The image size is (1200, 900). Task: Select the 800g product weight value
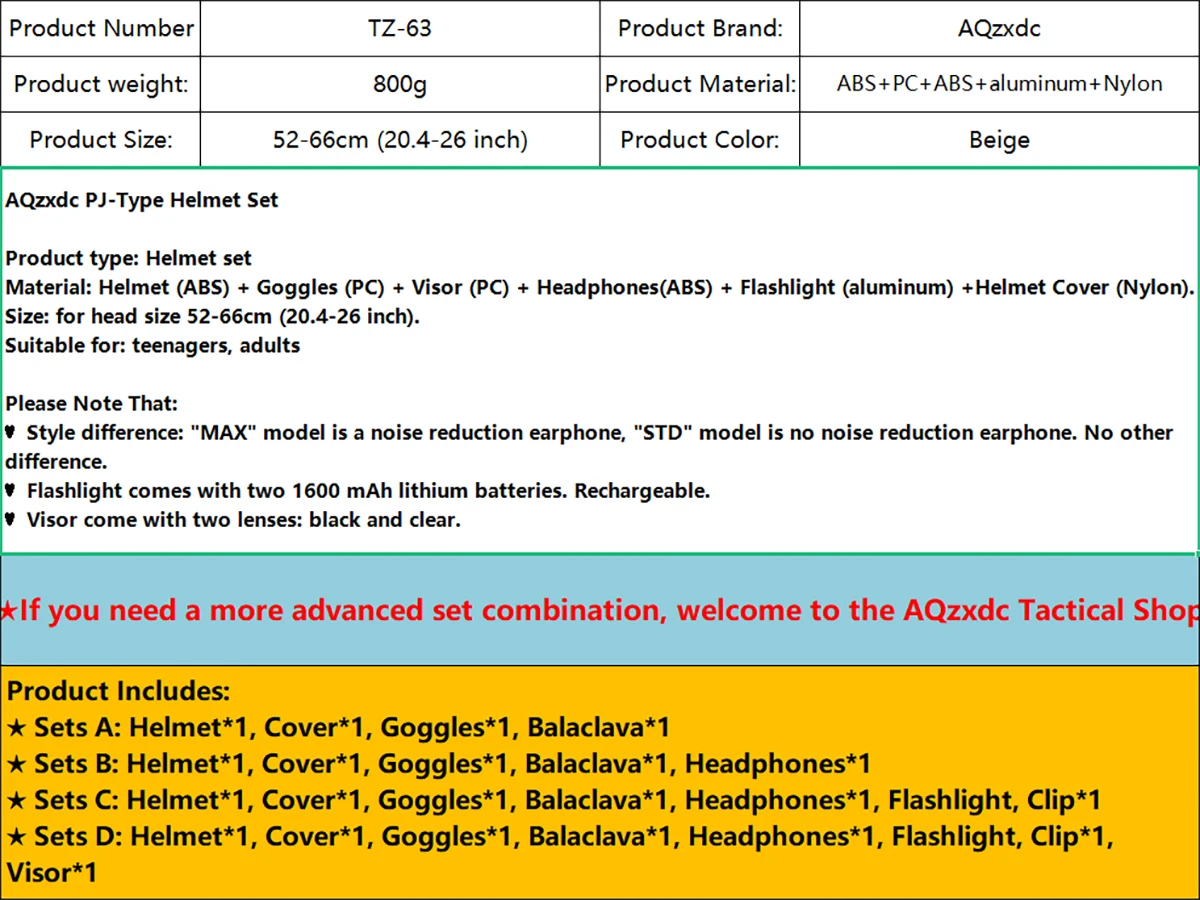pyautogui.click(x=399, y=84)
